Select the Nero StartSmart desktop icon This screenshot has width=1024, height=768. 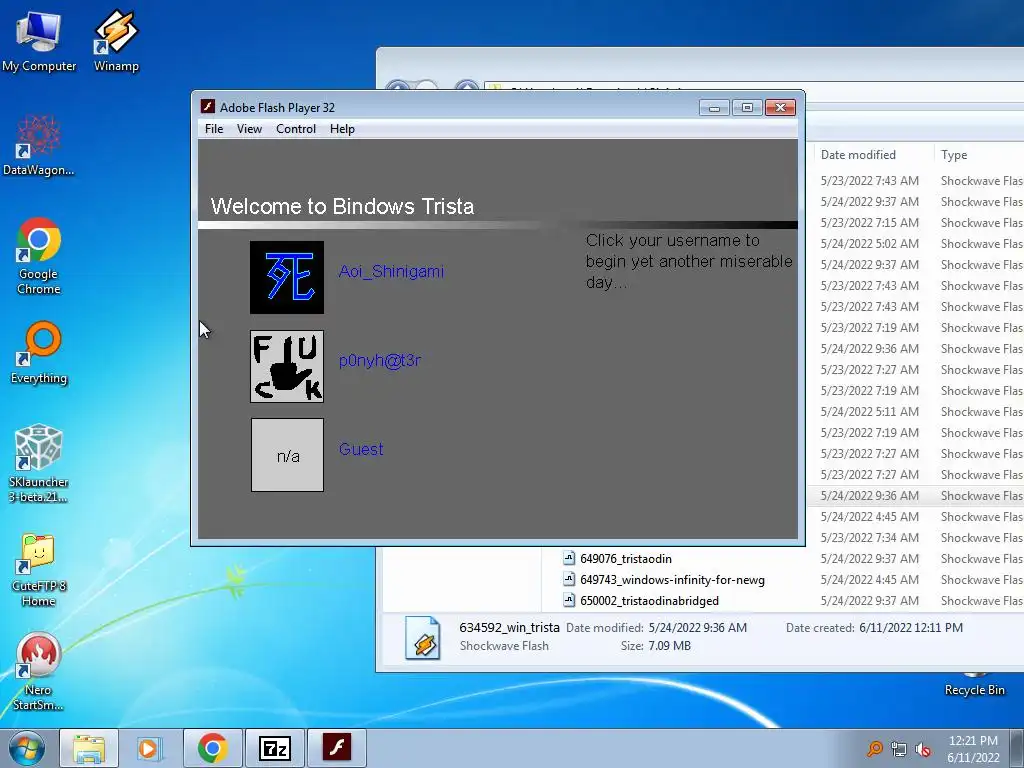point(39,671)
